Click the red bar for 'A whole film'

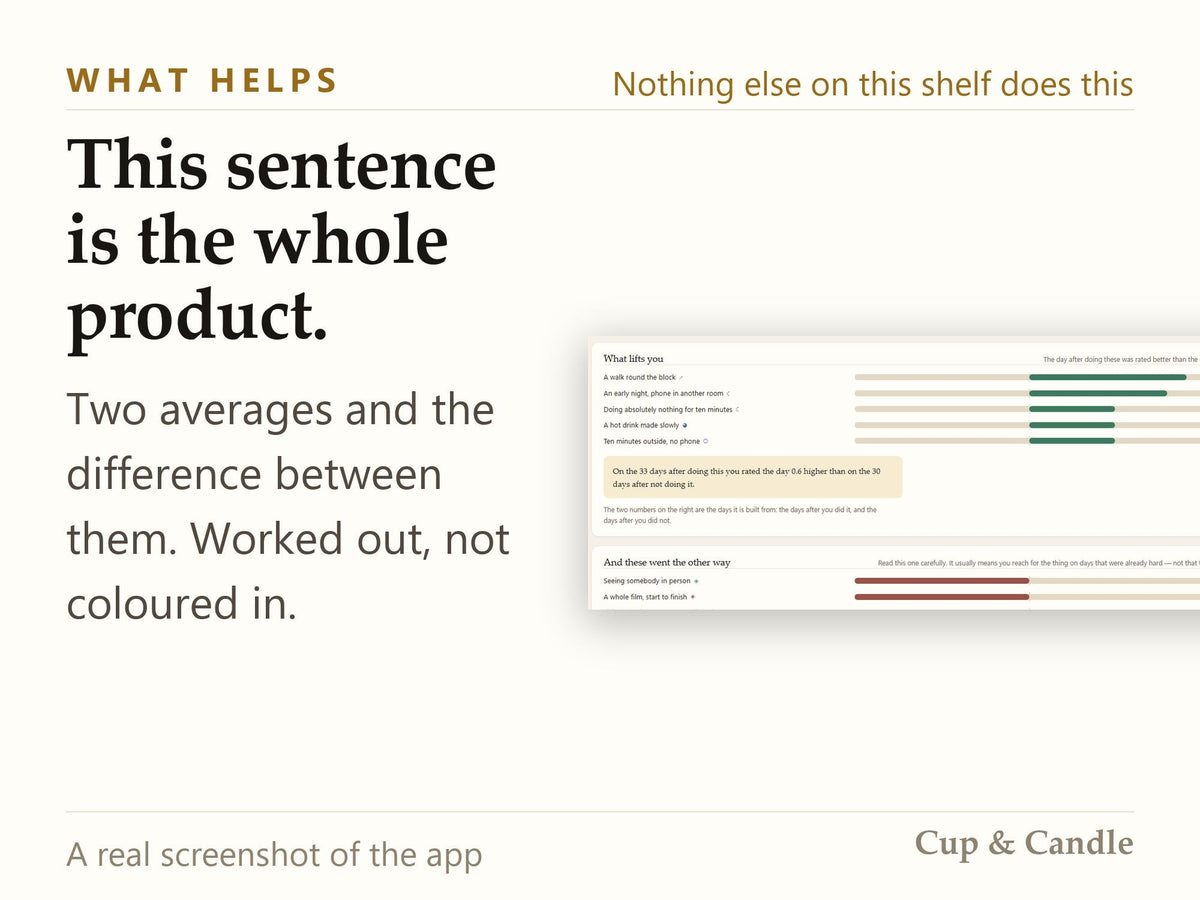point(941,597)
